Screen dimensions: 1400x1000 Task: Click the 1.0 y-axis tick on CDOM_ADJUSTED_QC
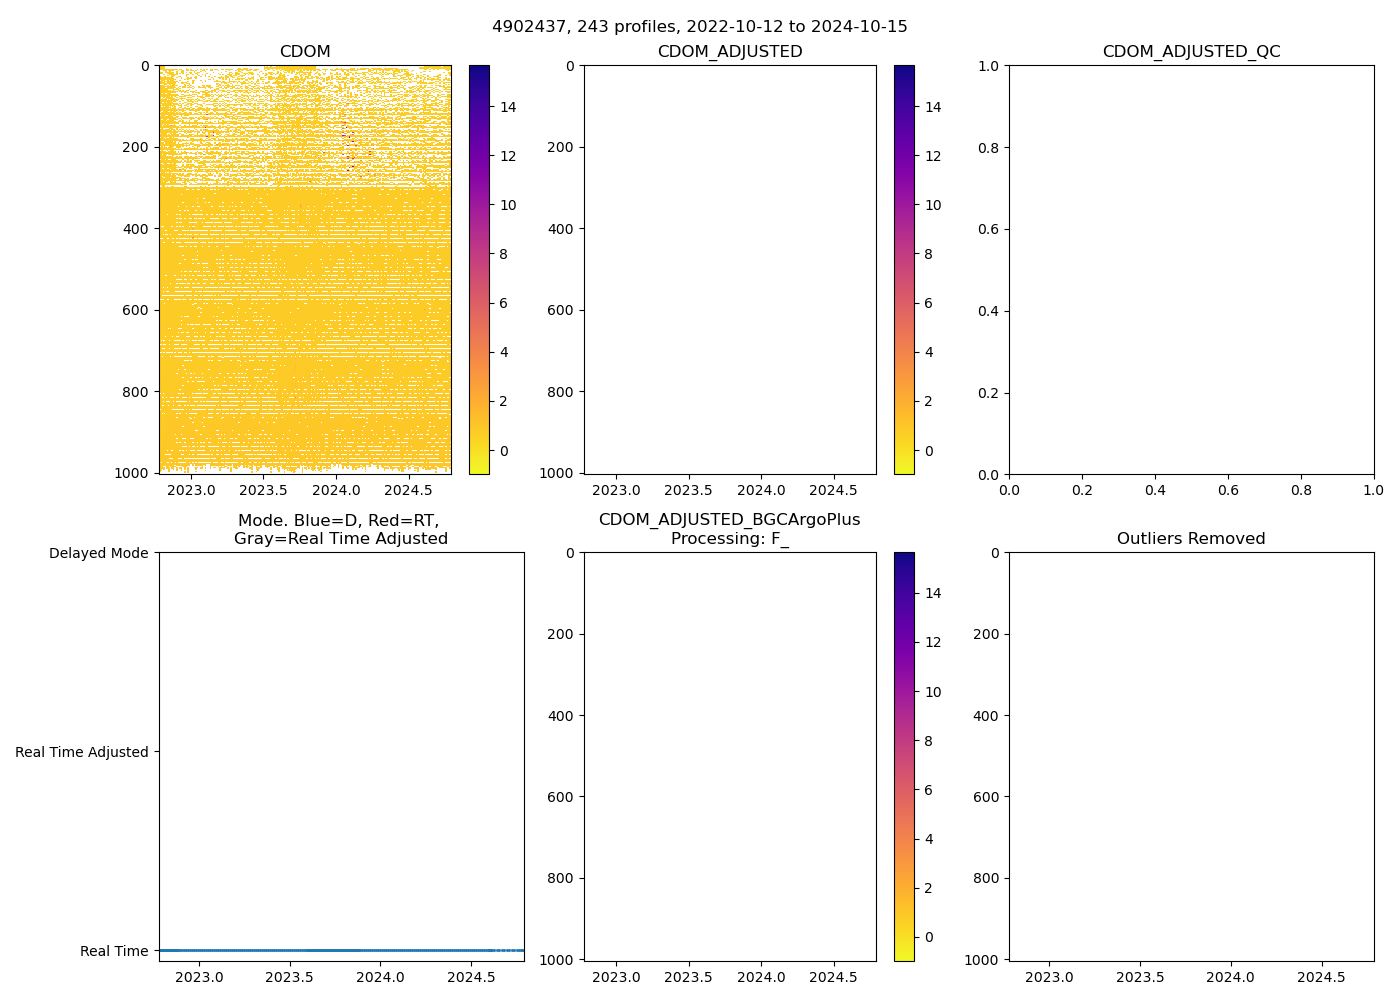[x=988, y=66]
